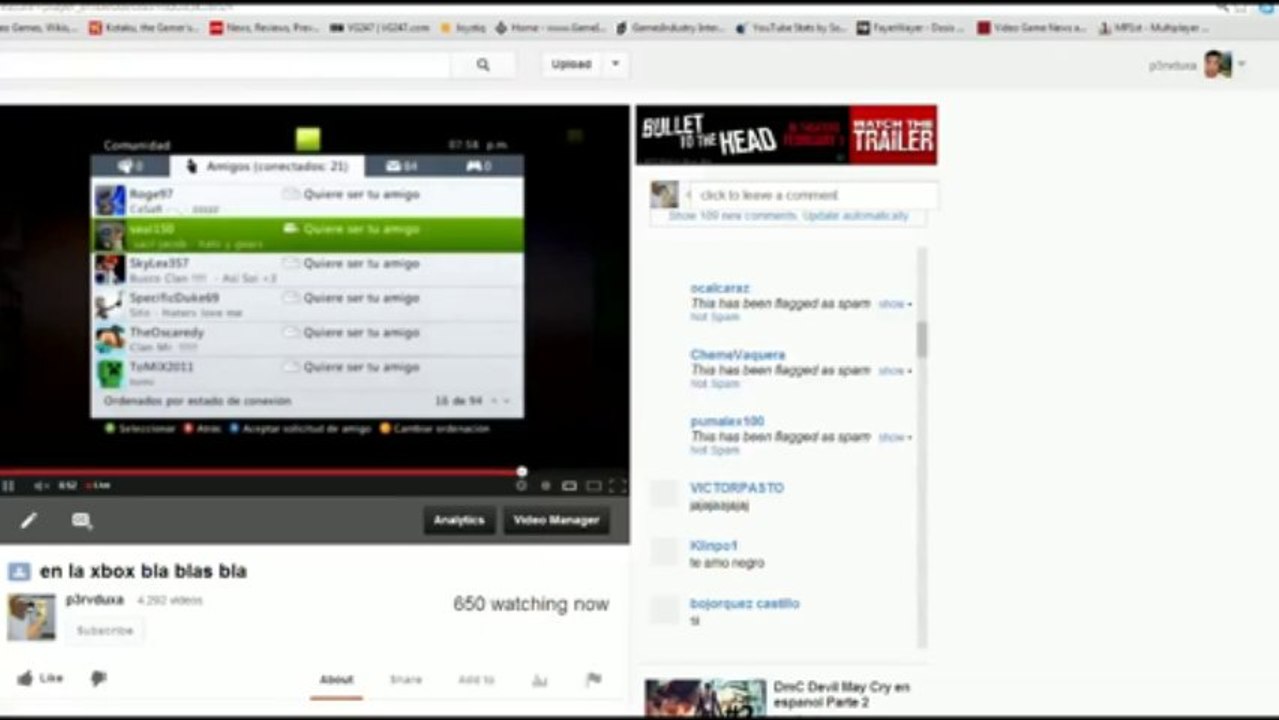Click the avatar beside VICTORPASTO comment
This screenshot has height=720, width=1279.
pyautogui.click(x=665, y=493)
